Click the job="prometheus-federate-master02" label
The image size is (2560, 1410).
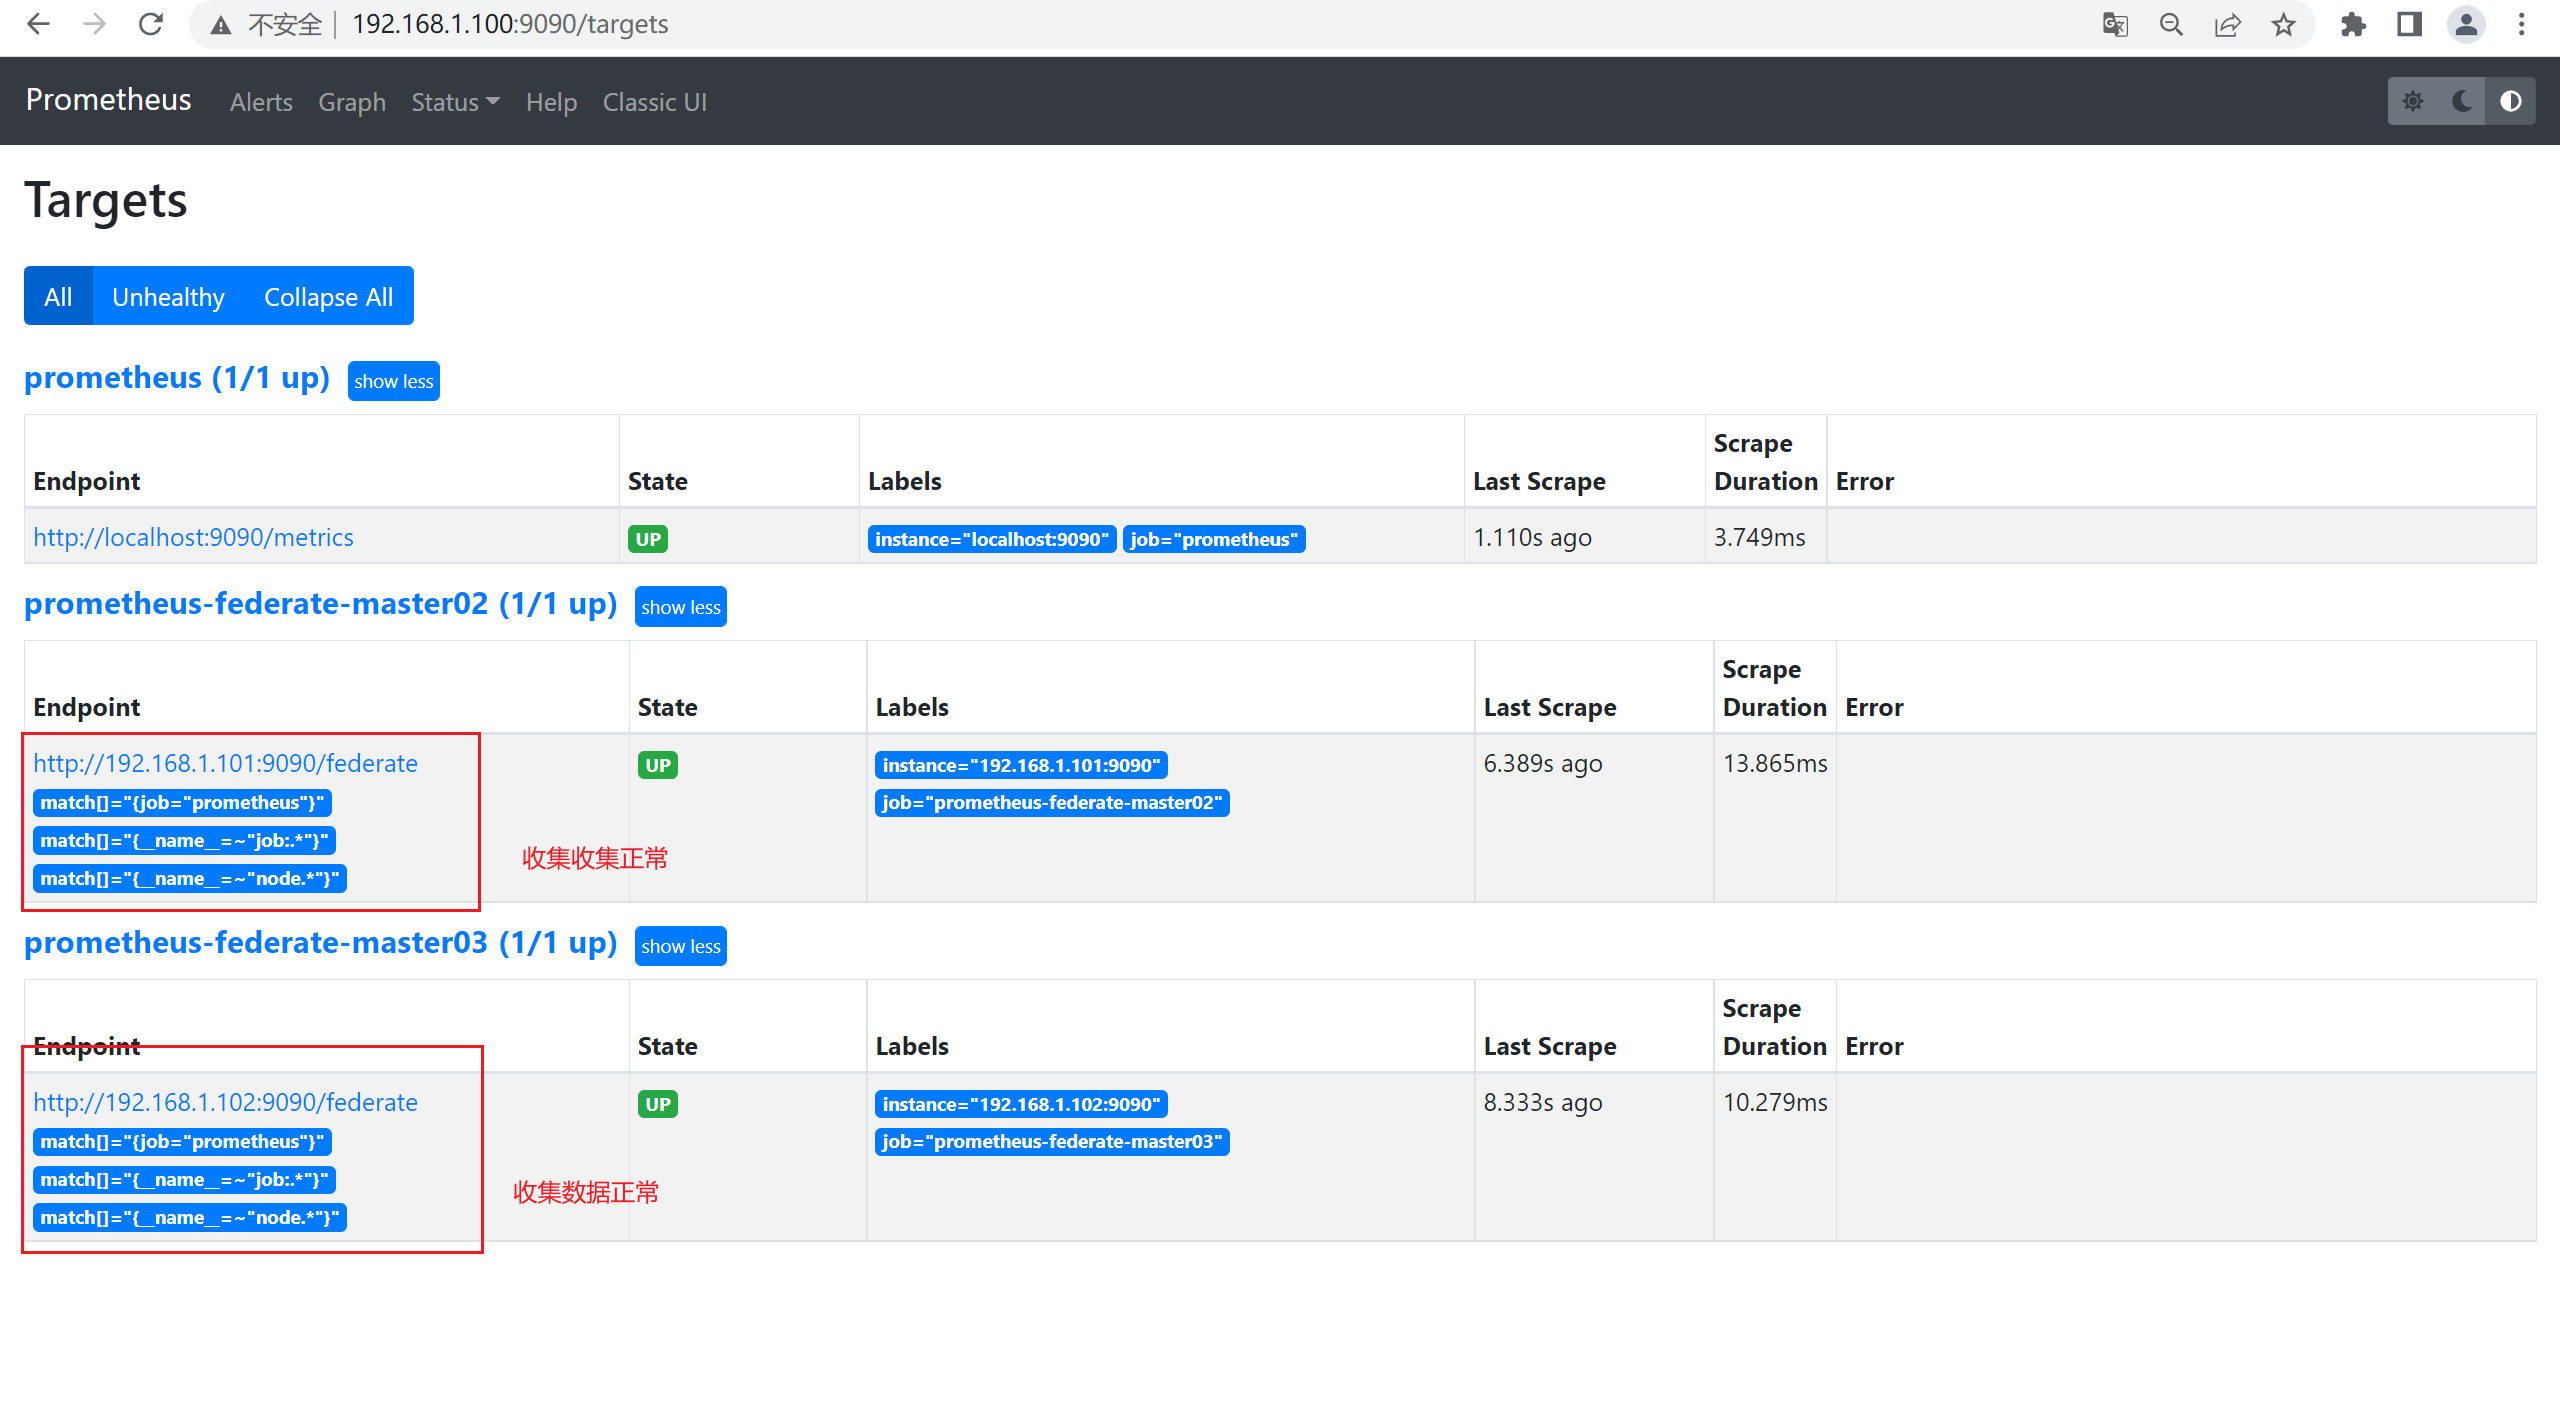click(1052, 803)
